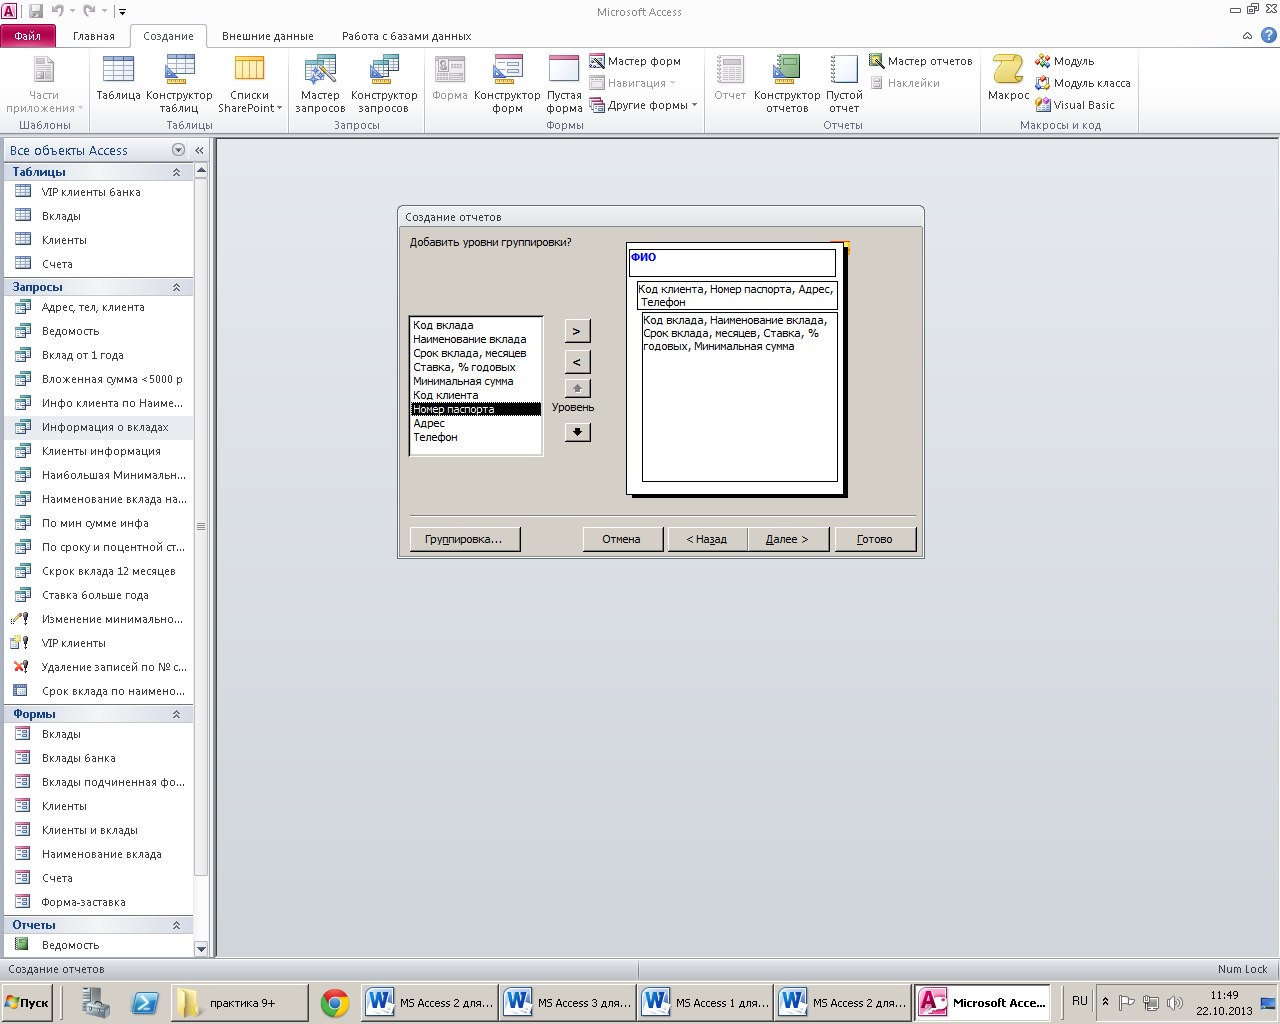This screenshot has width=1280, height=1024.
Task: Open Конструктор отчетов
Action: click(x=787, y=84)
